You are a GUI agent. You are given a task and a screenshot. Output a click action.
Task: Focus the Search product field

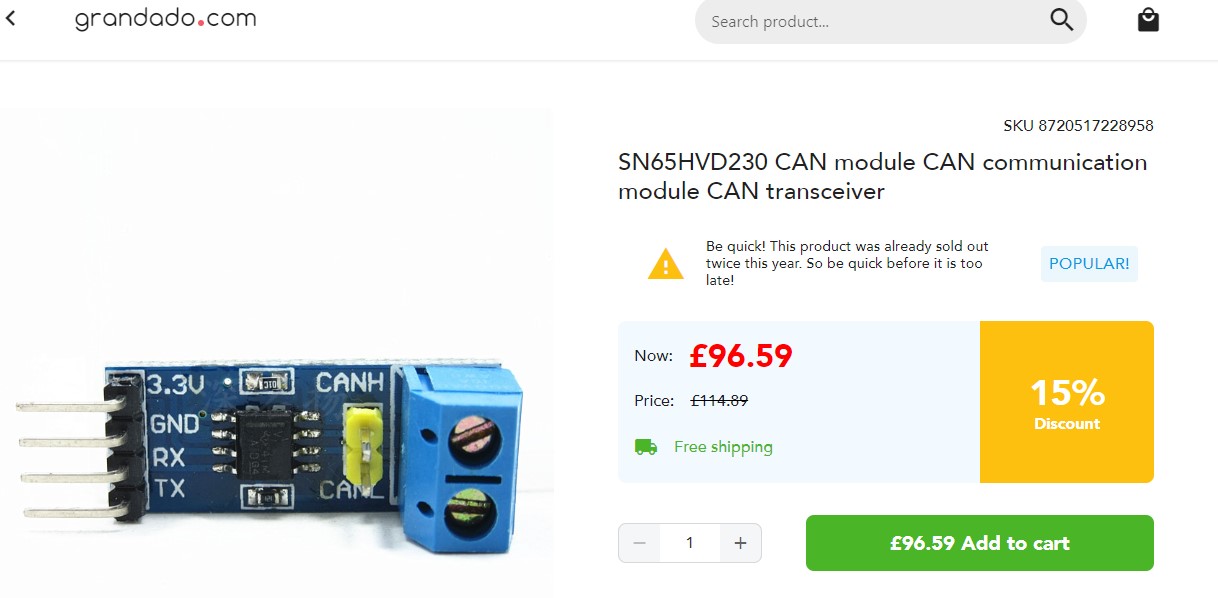(x=870, y=21)
